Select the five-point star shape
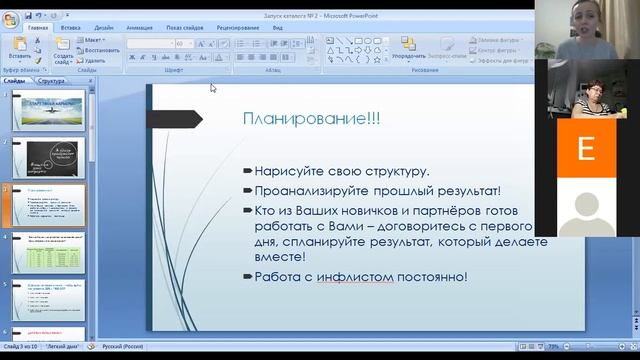This screenshot has width=640, height=360. coord(377,60)
